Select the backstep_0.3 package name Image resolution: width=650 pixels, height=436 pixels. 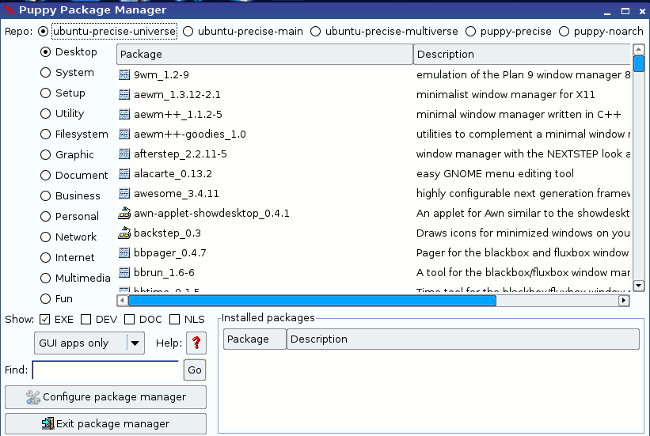(x=167, y=233)
